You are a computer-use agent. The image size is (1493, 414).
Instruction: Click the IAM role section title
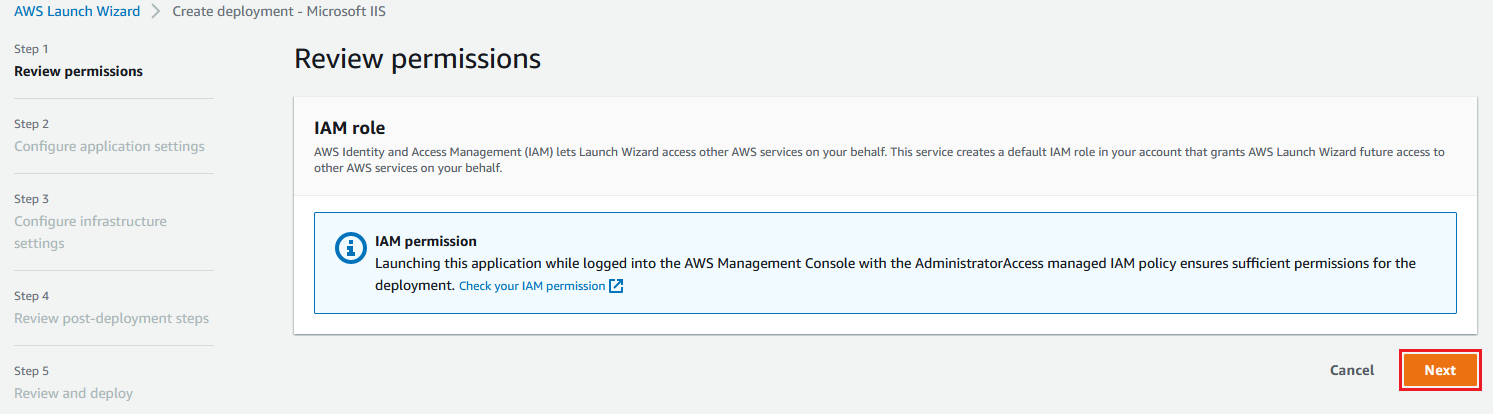pos(349,128)
